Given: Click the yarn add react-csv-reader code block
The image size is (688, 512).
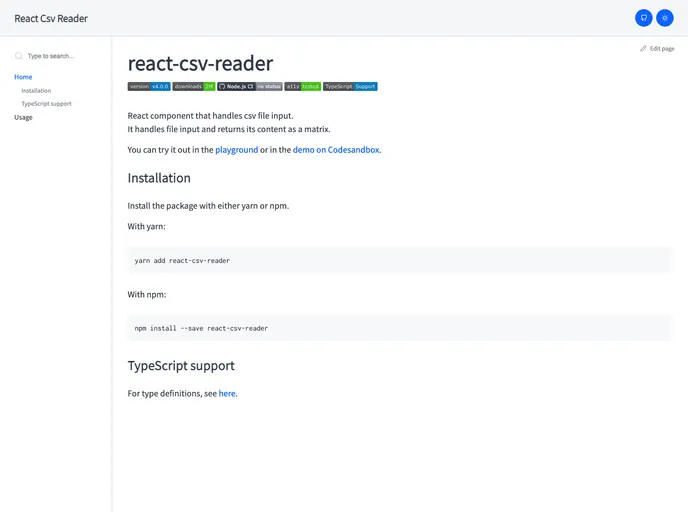Looking at the screenshot, I should pos(400,261).
